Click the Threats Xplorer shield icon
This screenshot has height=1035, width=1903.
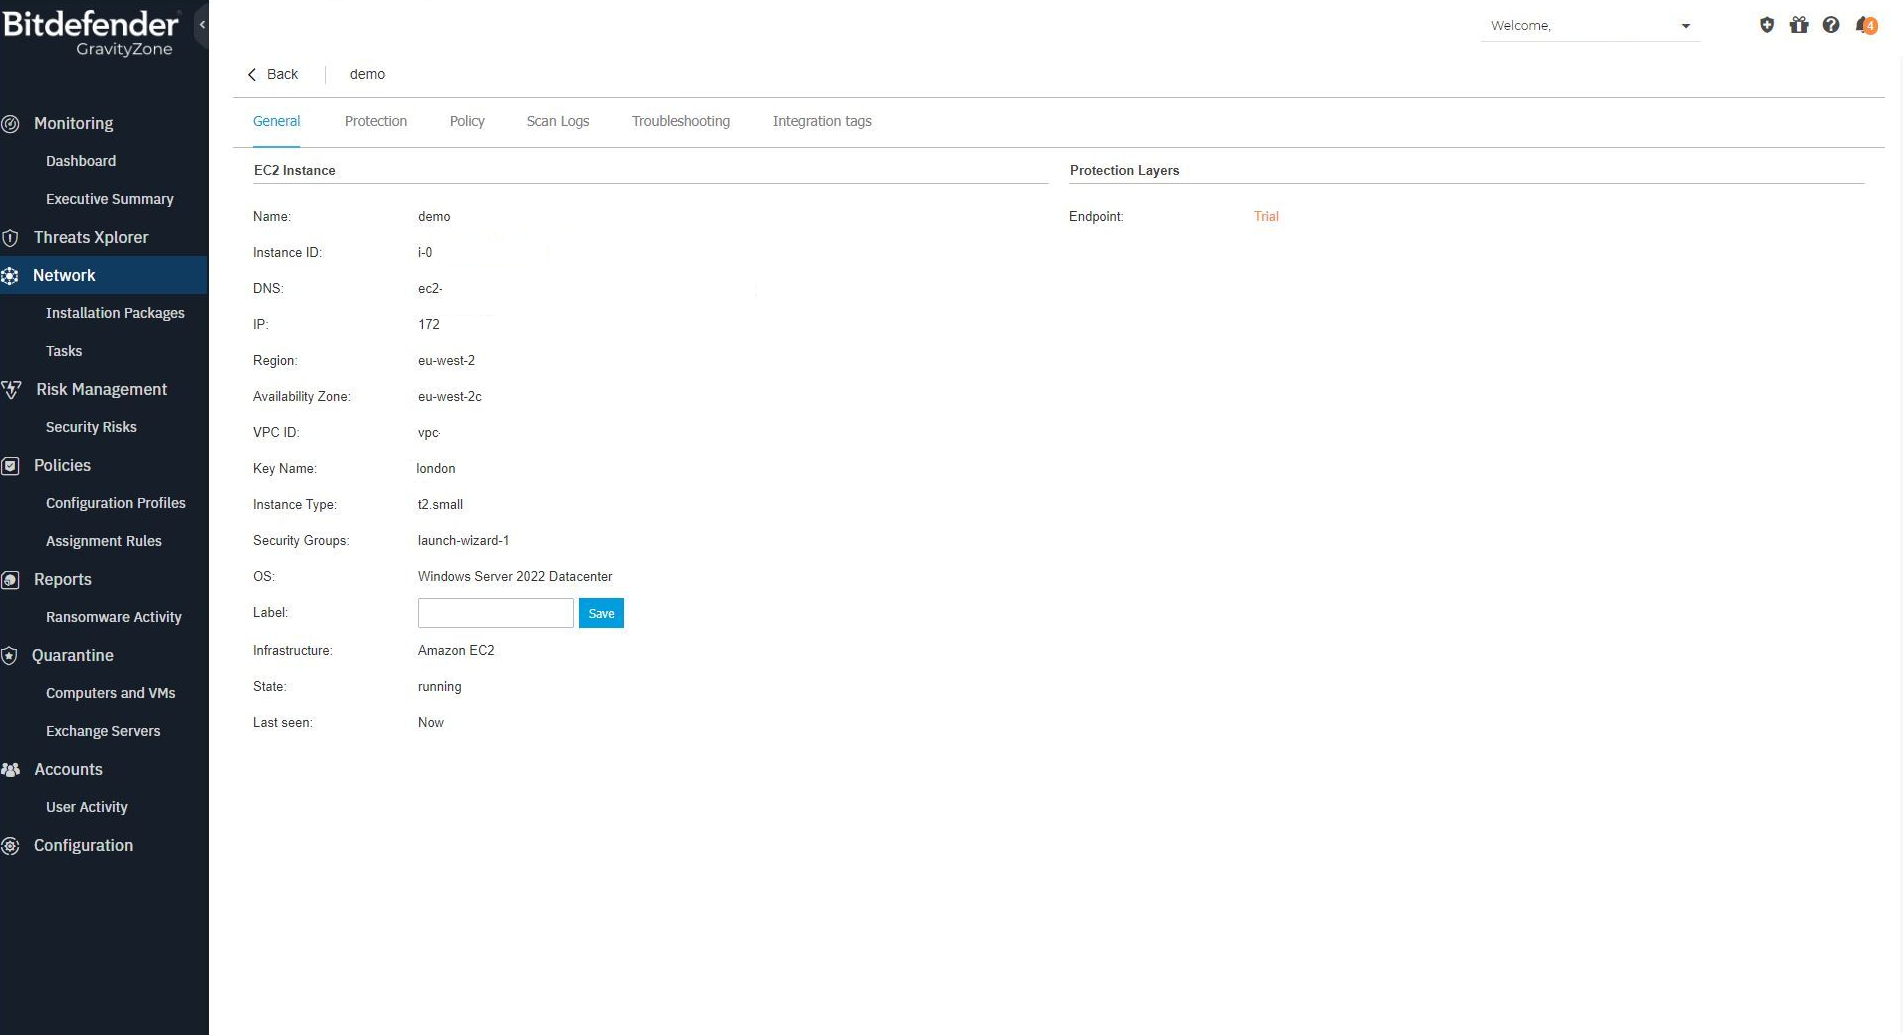[x=11, y=238]
